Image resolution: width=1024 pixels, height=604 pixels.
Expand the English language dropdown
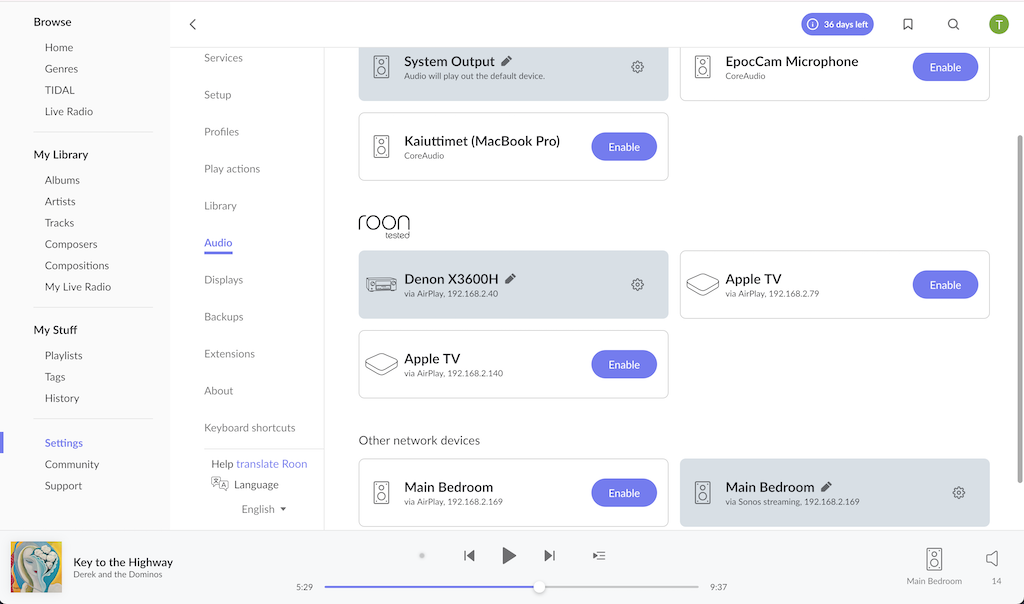click(264, 509)
